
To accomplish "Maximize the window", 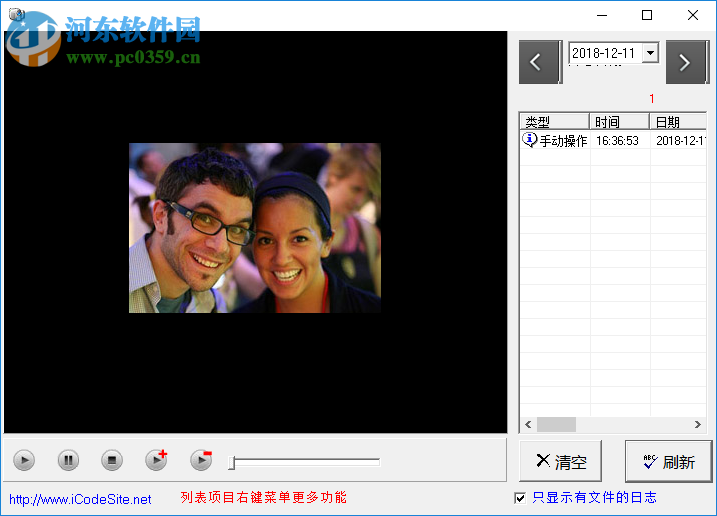I will click(x=647, y=15).
